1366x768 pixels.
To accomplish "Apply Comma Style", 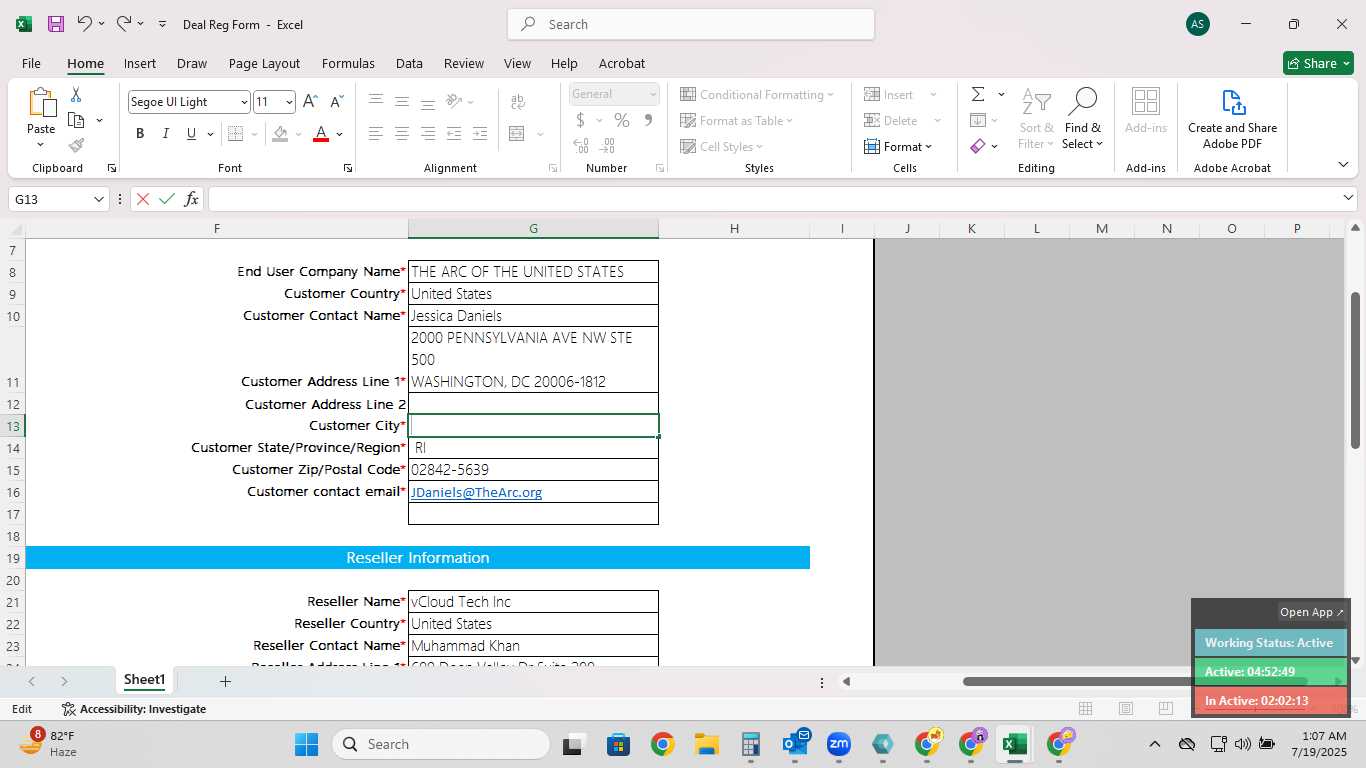I will tap(648, 120).
